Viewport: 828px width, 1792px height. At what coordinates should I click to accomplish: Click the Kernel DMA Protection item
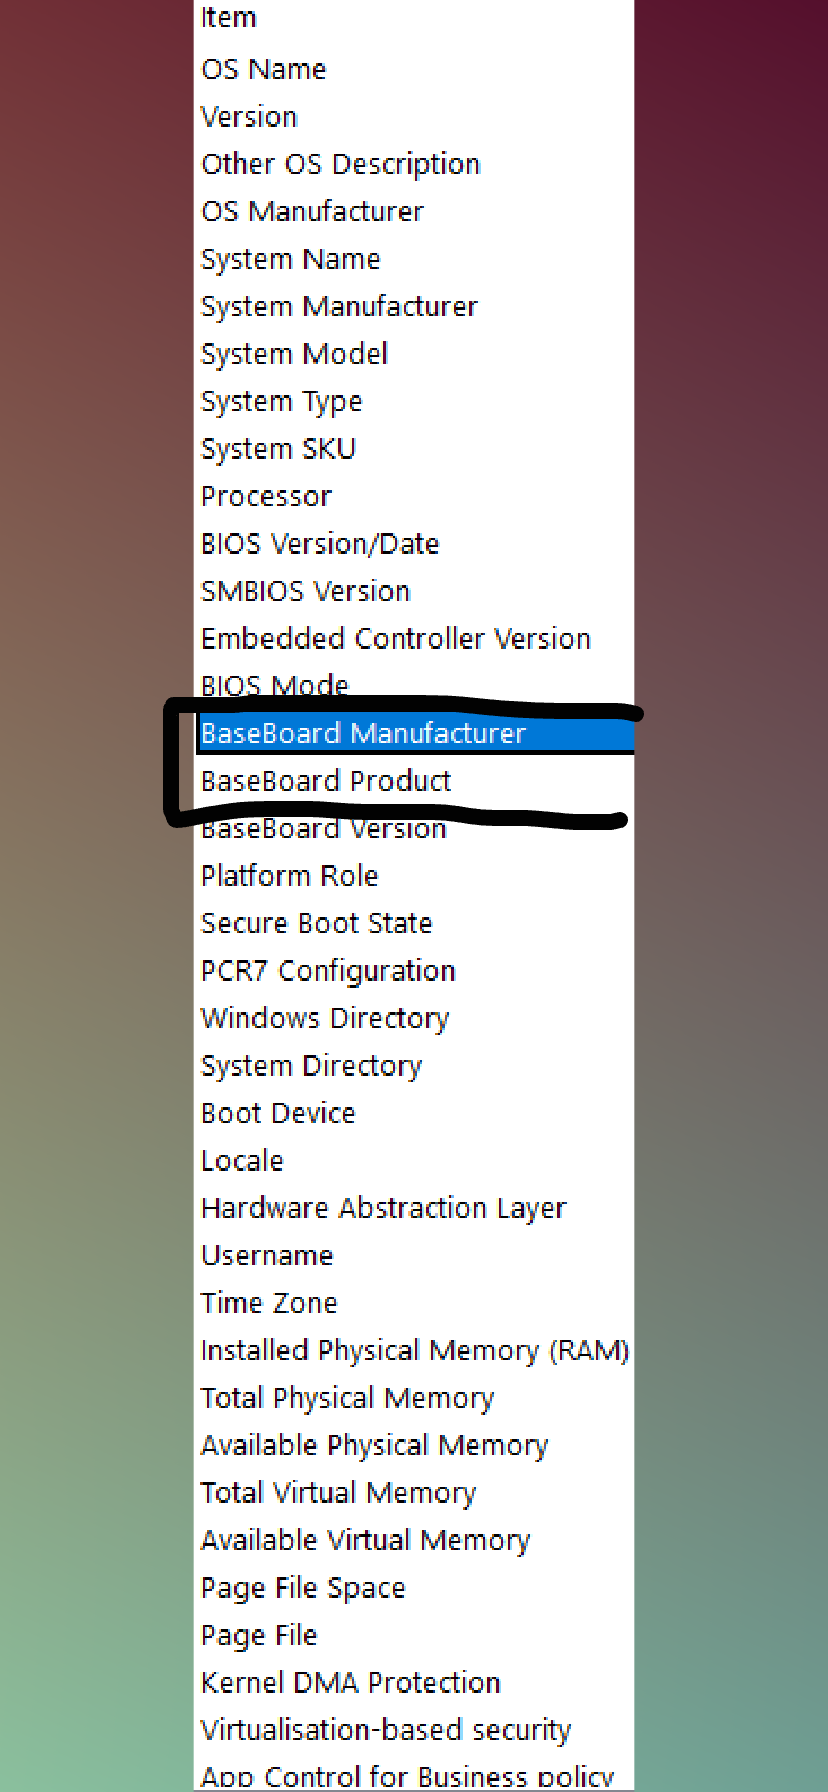click(x=413, y=1683)
